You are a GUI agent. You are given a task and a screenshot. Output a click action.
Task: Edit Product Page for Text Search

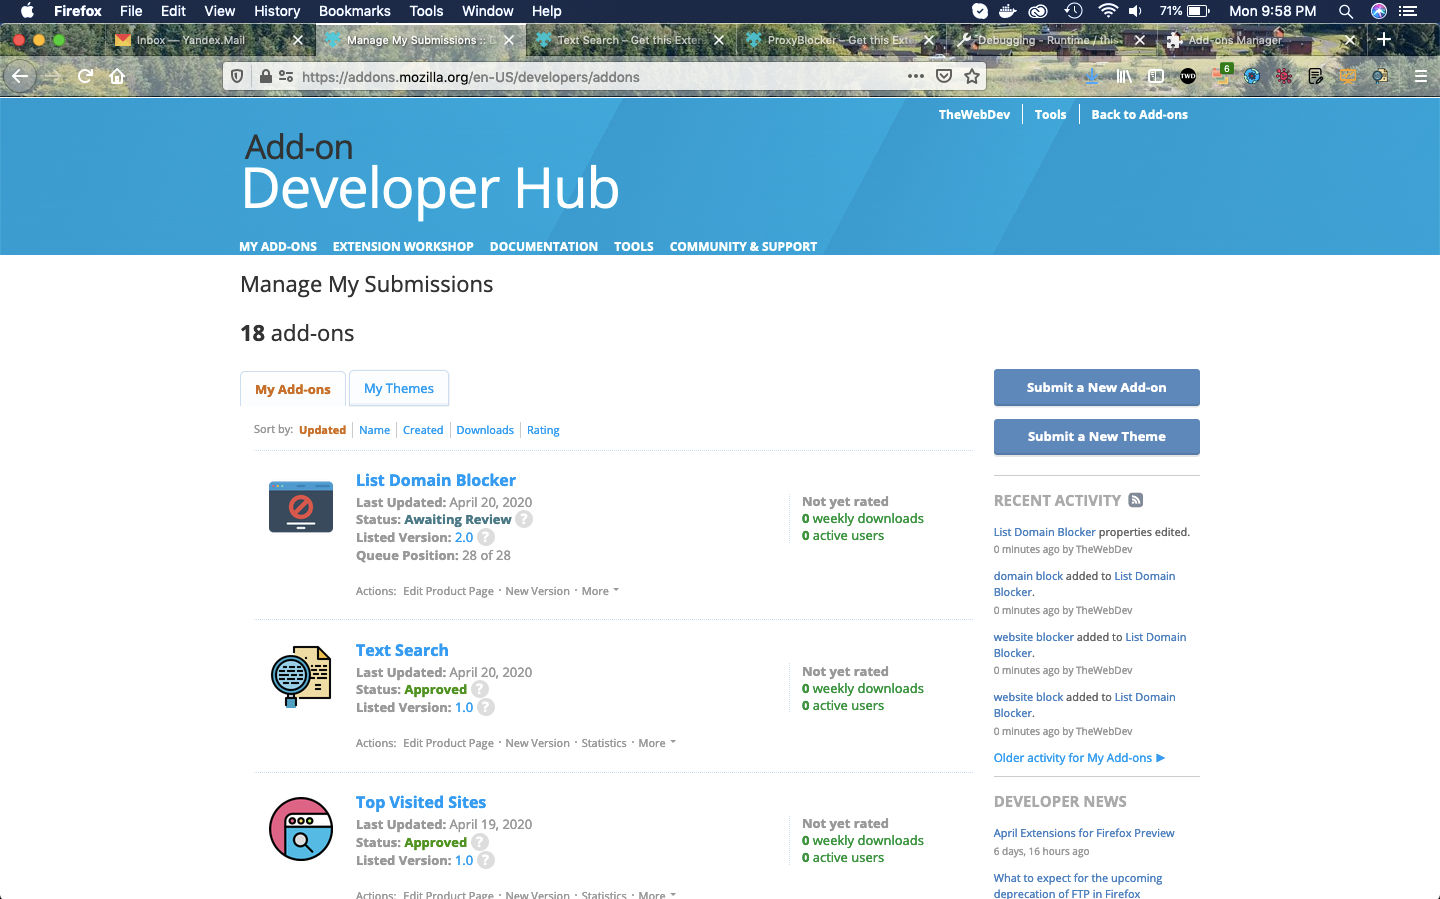pos(448,743)
